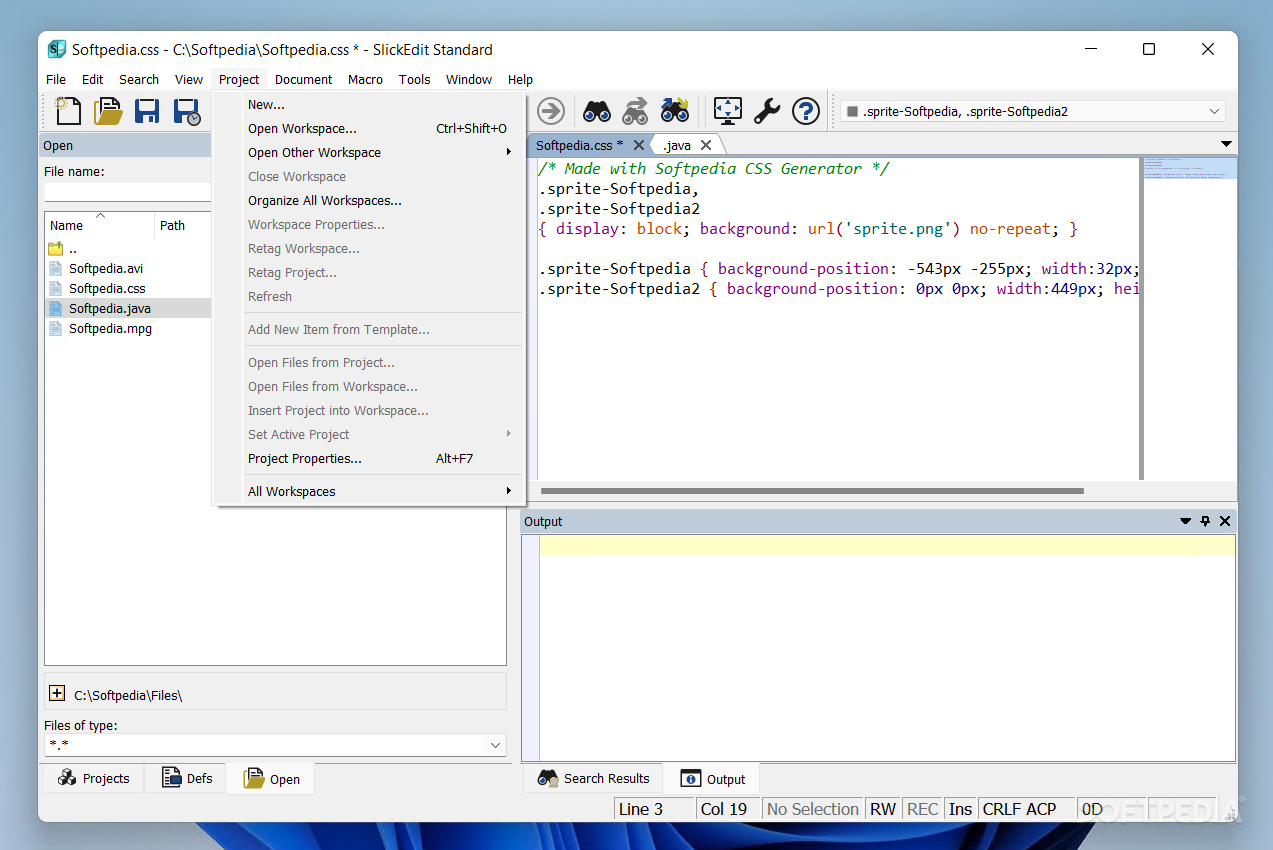The width and height of the screenshot is (1273, 850).
Task: Click the editor horizontal scrollbar
Action: [812, 491]
